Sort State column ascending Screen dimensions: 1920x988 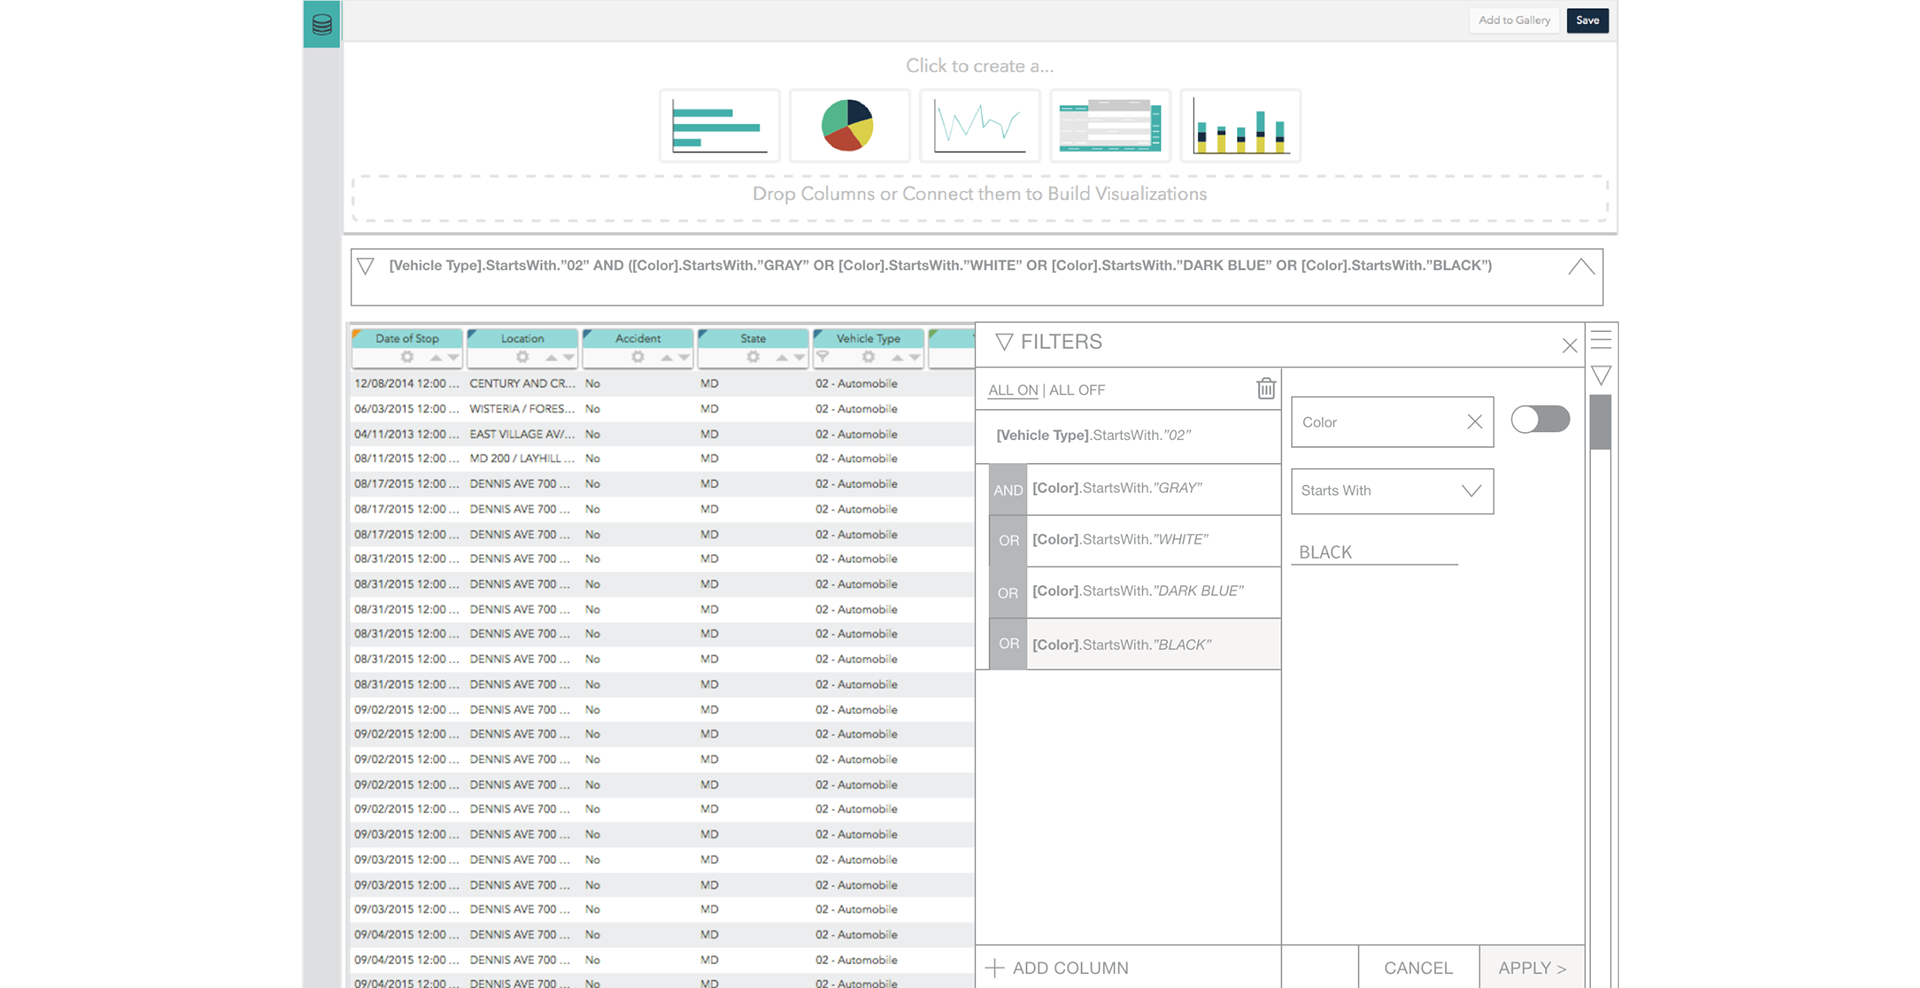click(x=781, y=357)
